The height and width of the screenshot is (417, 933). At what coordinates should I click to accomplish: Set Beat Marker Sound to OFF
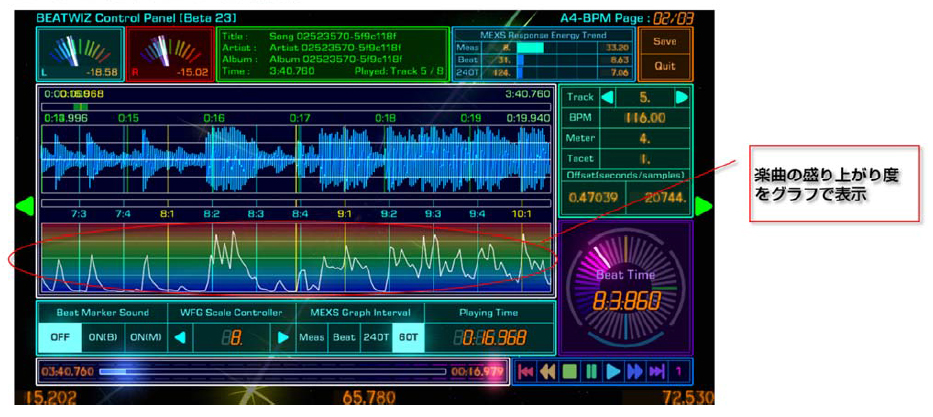60,337
